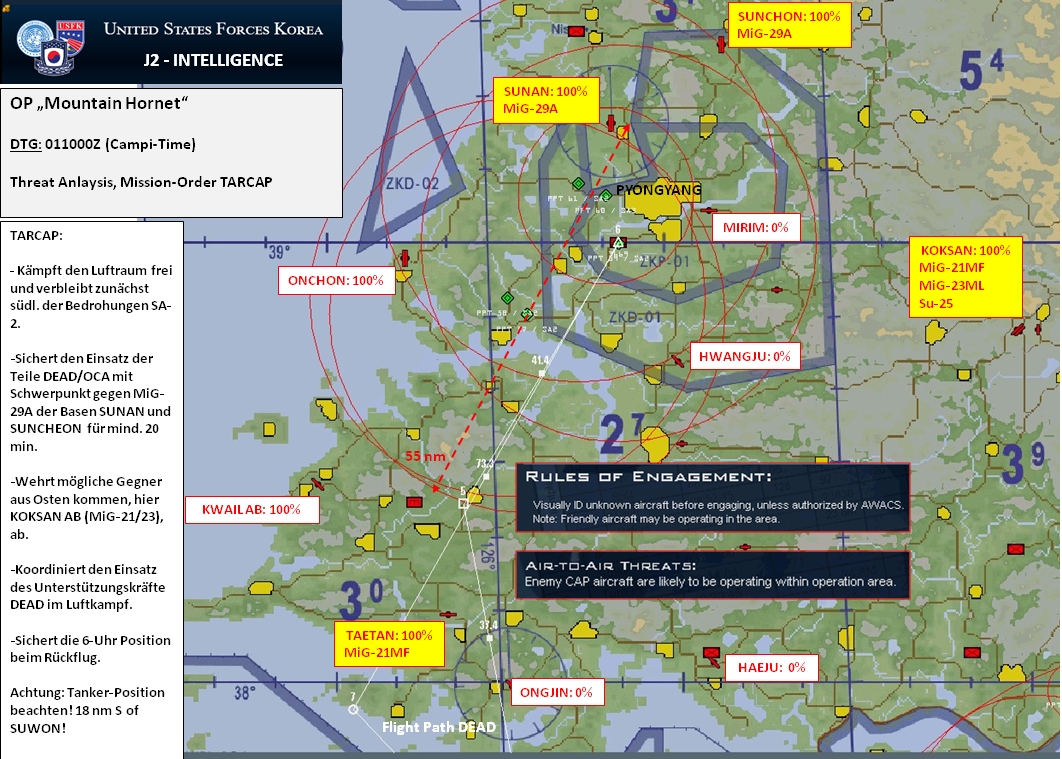Image resolution: width=1062 pixels, height=759 pixels.
Task: Click Threat Analysis, Mission-Order TARCAP text
Action: 141,182
